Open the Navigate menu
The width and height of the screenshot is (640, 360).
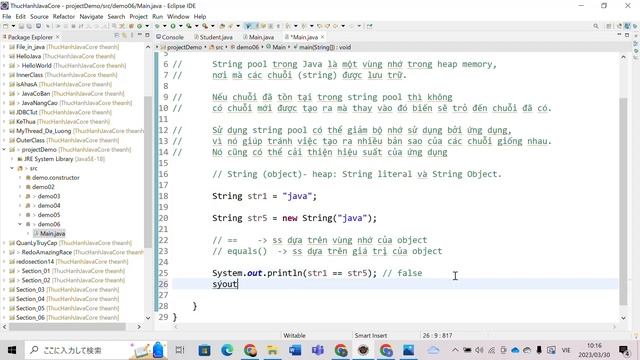(x=91, y=16)
